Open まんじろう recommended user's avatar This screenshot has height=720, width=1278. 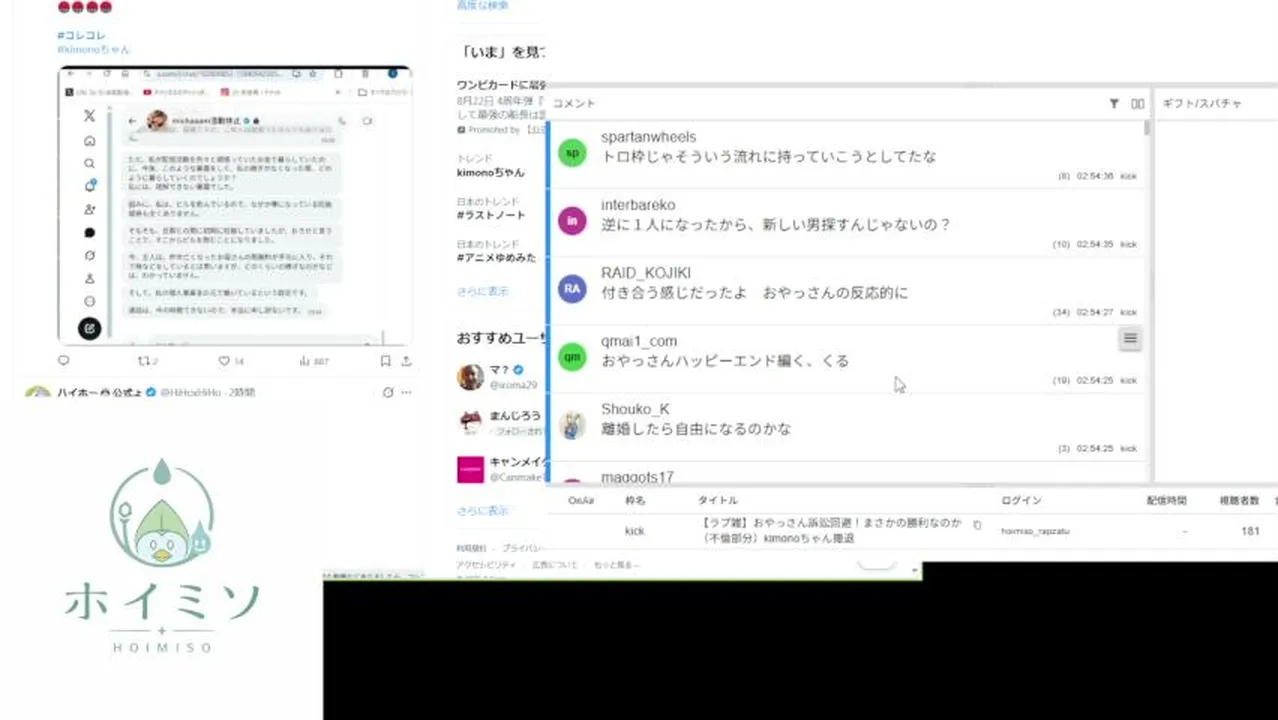coord(471,422)
